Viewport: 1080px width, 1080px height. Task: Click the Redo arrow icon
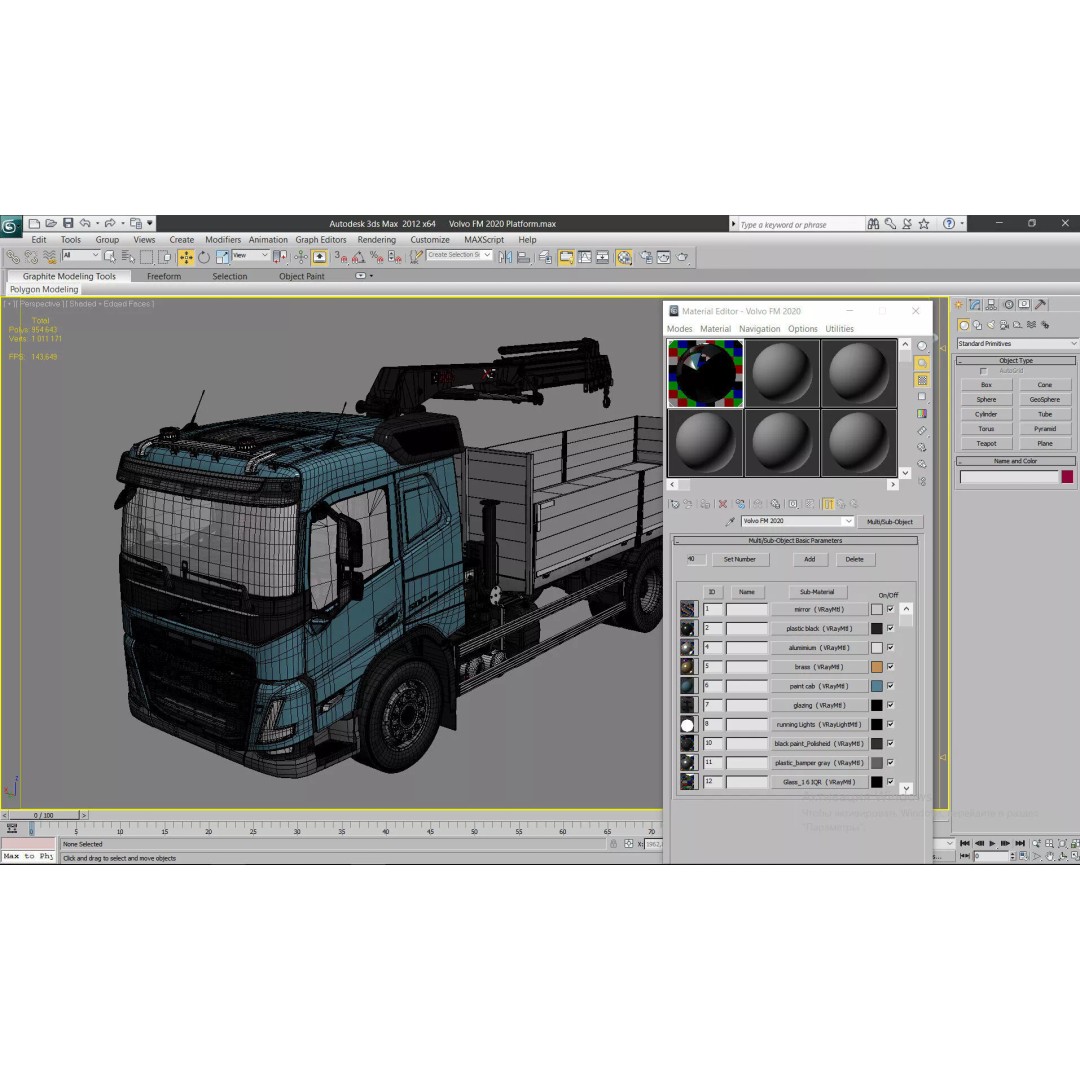(110, 223)
